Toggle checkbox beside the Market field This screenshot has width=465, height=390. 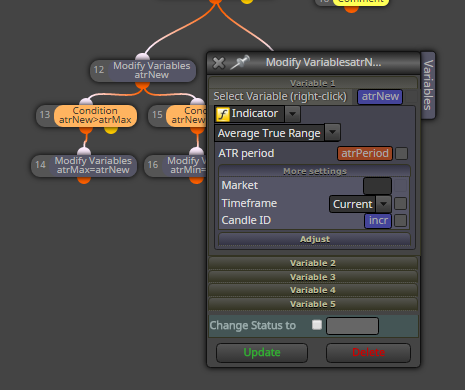(x=400, y=186)
